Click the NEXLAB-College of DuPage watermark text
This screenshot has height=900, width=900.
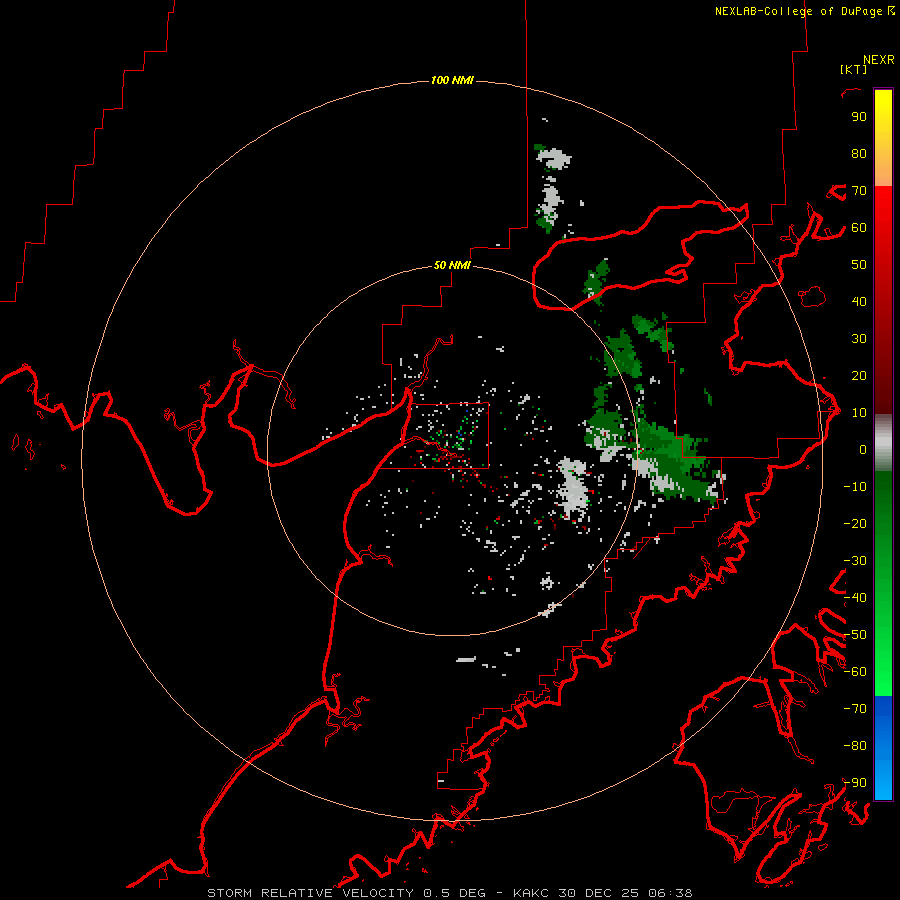coord(798,11)
